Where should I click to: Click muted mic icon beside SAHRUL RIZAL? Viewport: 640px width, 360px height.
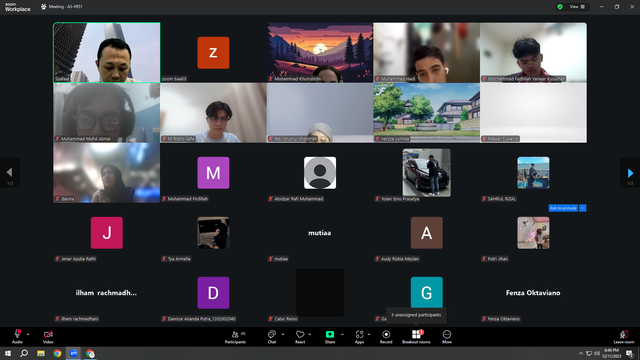[x=484, y=199]
